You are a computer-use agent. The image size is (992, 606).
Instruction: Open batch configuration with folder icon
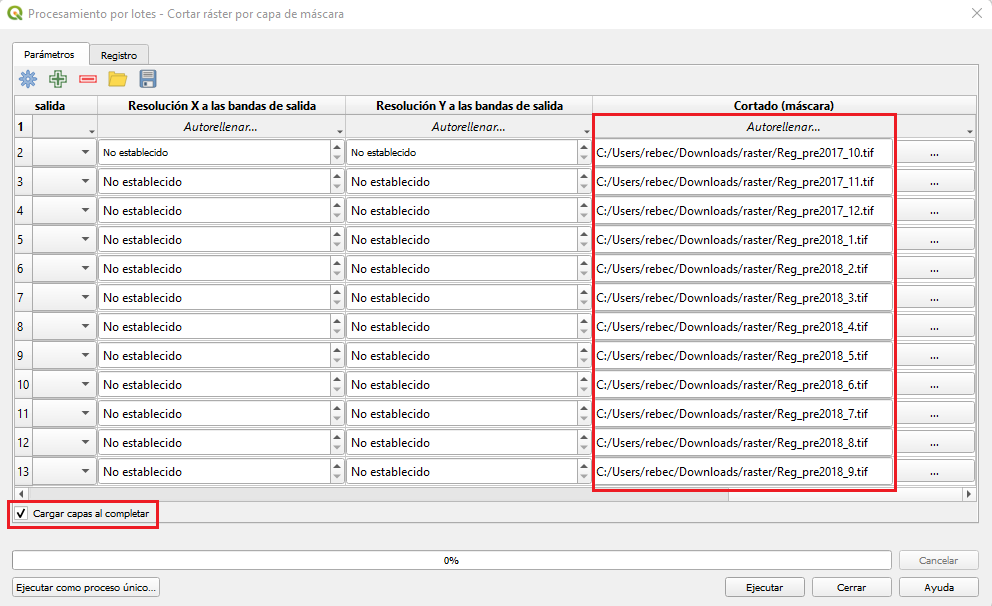coord(118,79)
